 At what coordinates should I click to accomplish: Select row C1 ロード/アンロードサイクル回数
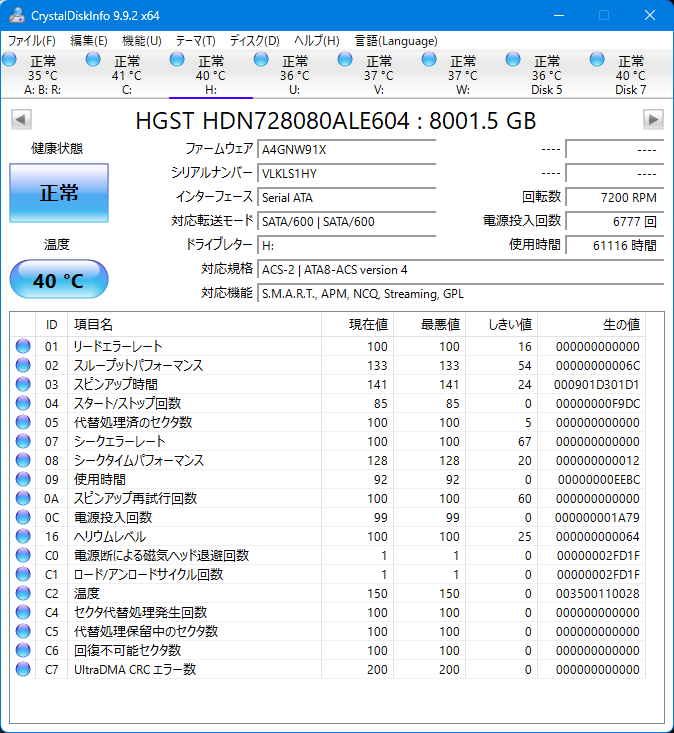tap(328, 574)
